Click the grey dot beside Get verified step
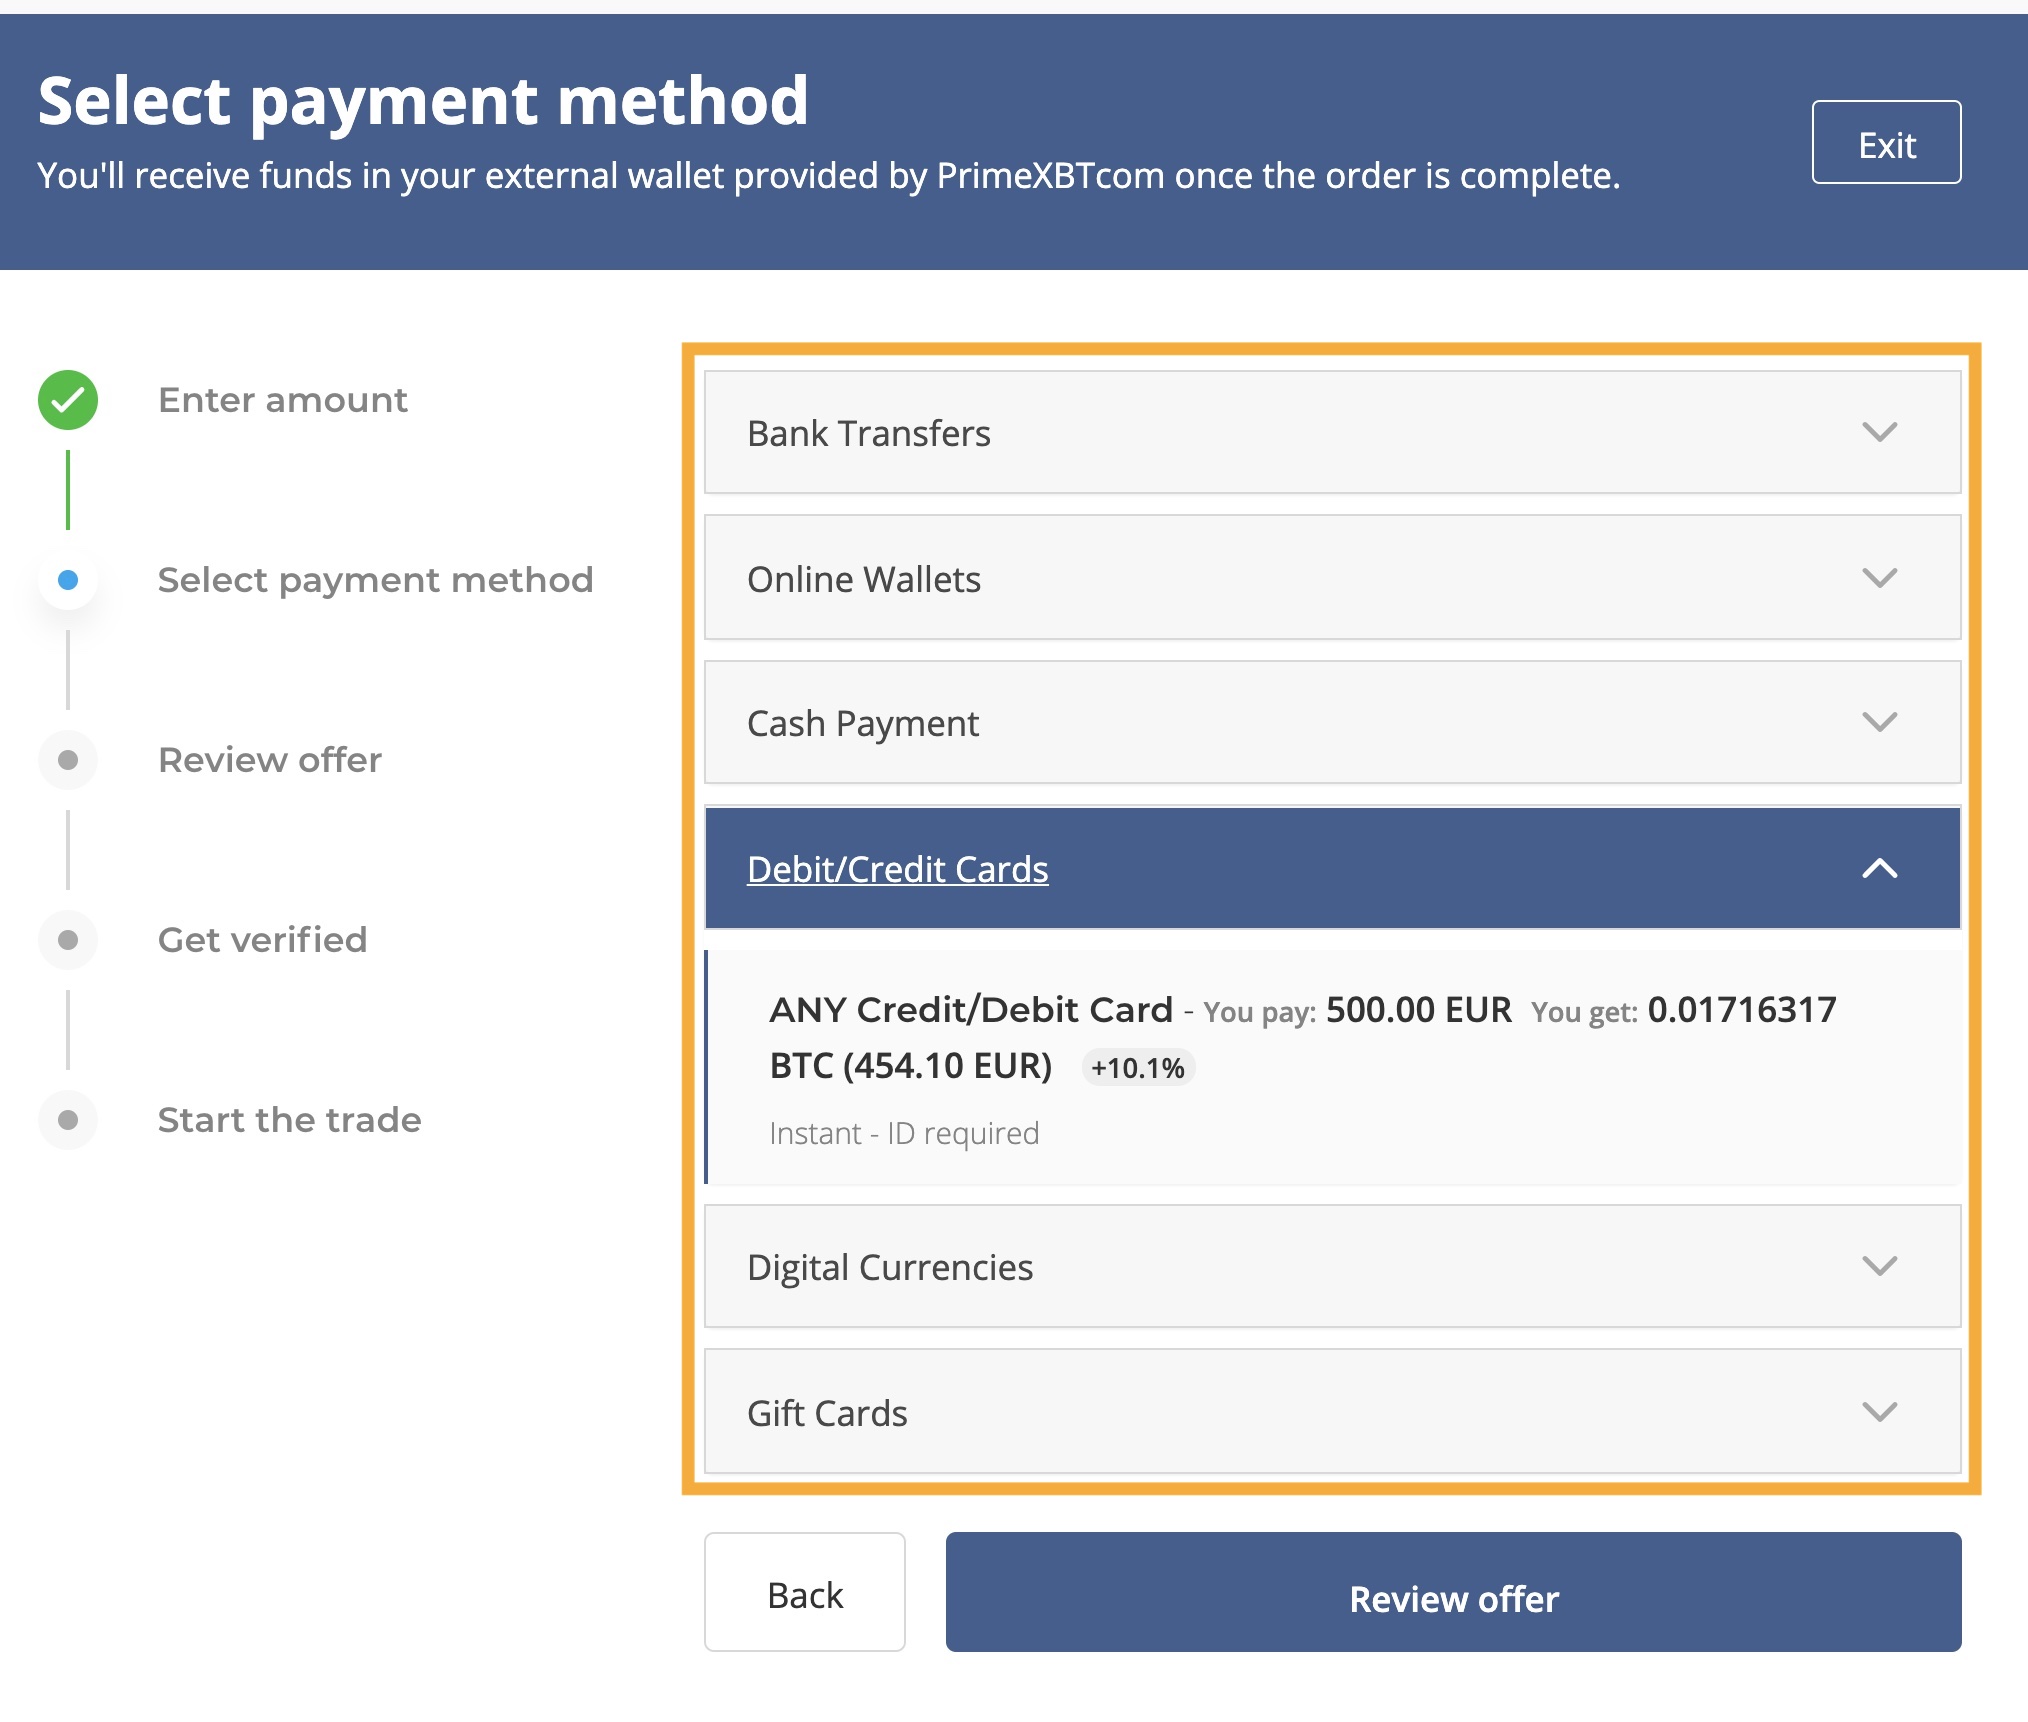Screen dimensions: 2028x1722 (68, 940)
